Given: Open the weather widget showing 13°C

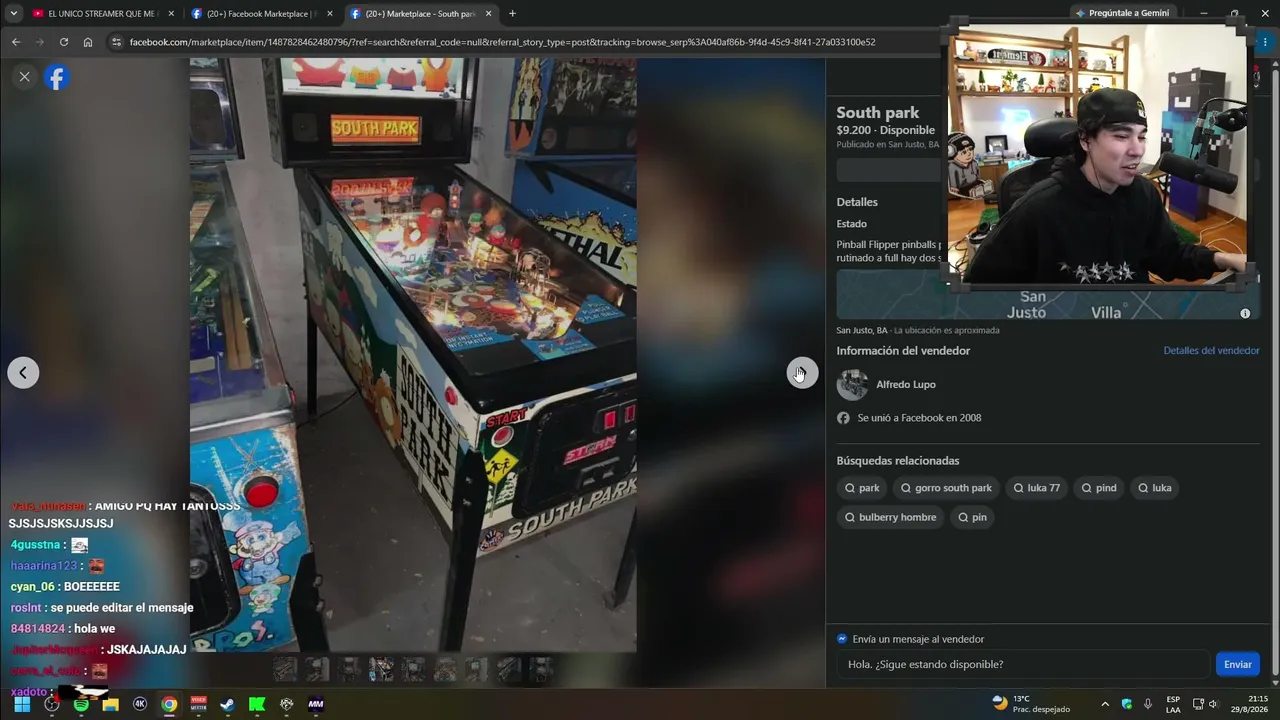Looking at the screenshot, I should 1030,704.
